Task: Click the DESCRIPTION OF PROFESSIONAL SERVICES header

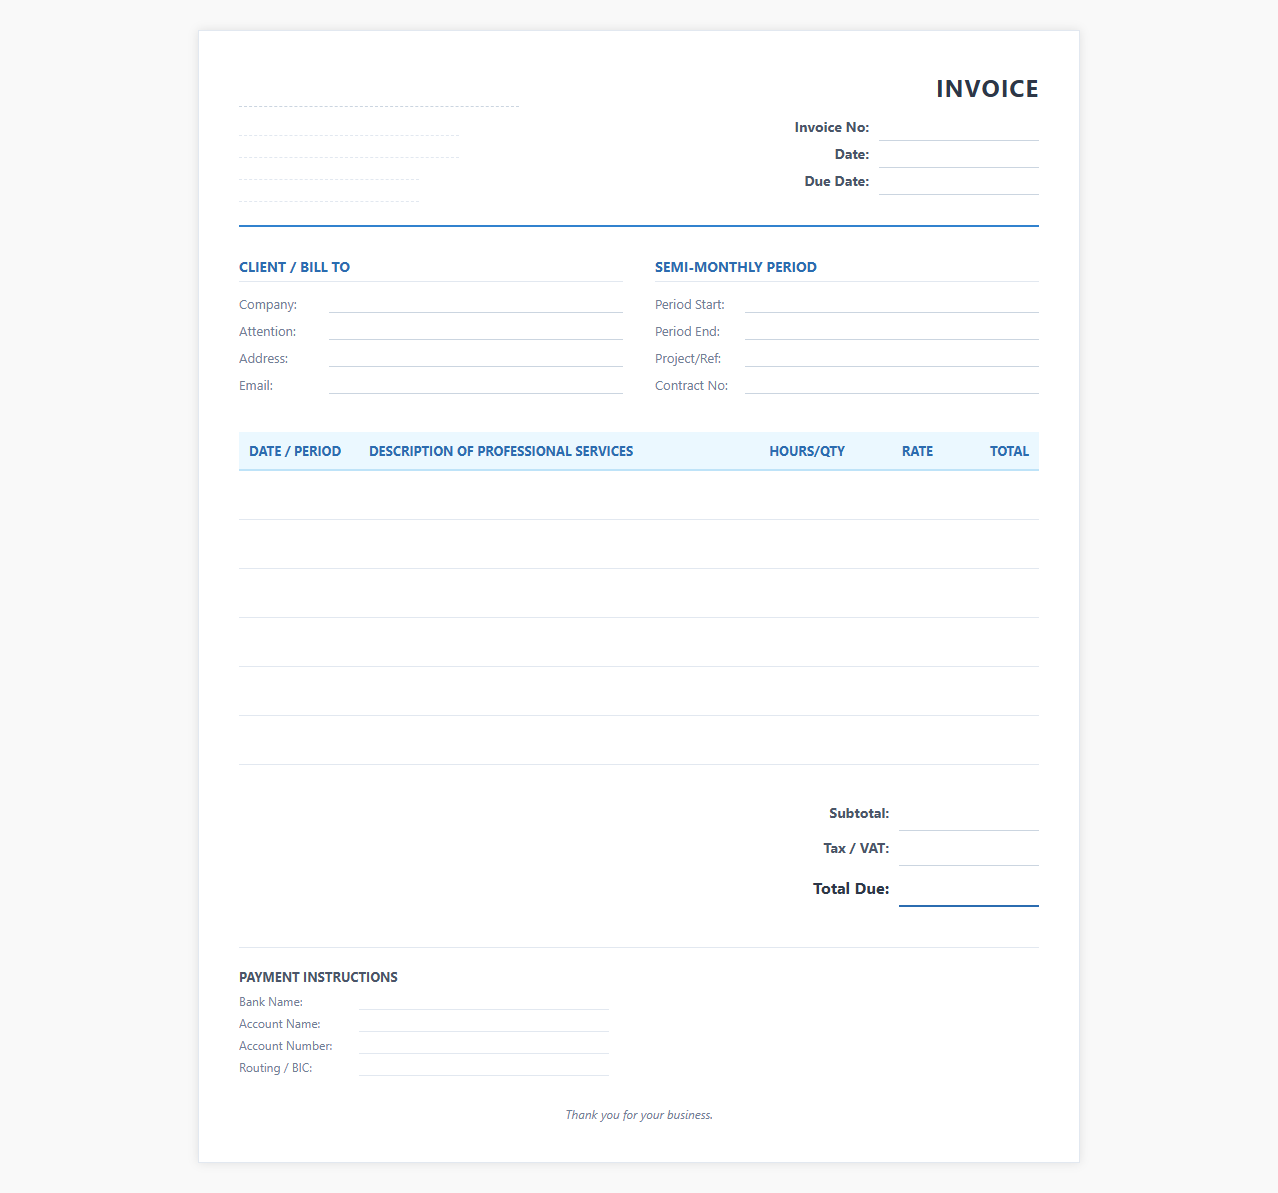Action: pyautogui.click(x=501, y=451)
